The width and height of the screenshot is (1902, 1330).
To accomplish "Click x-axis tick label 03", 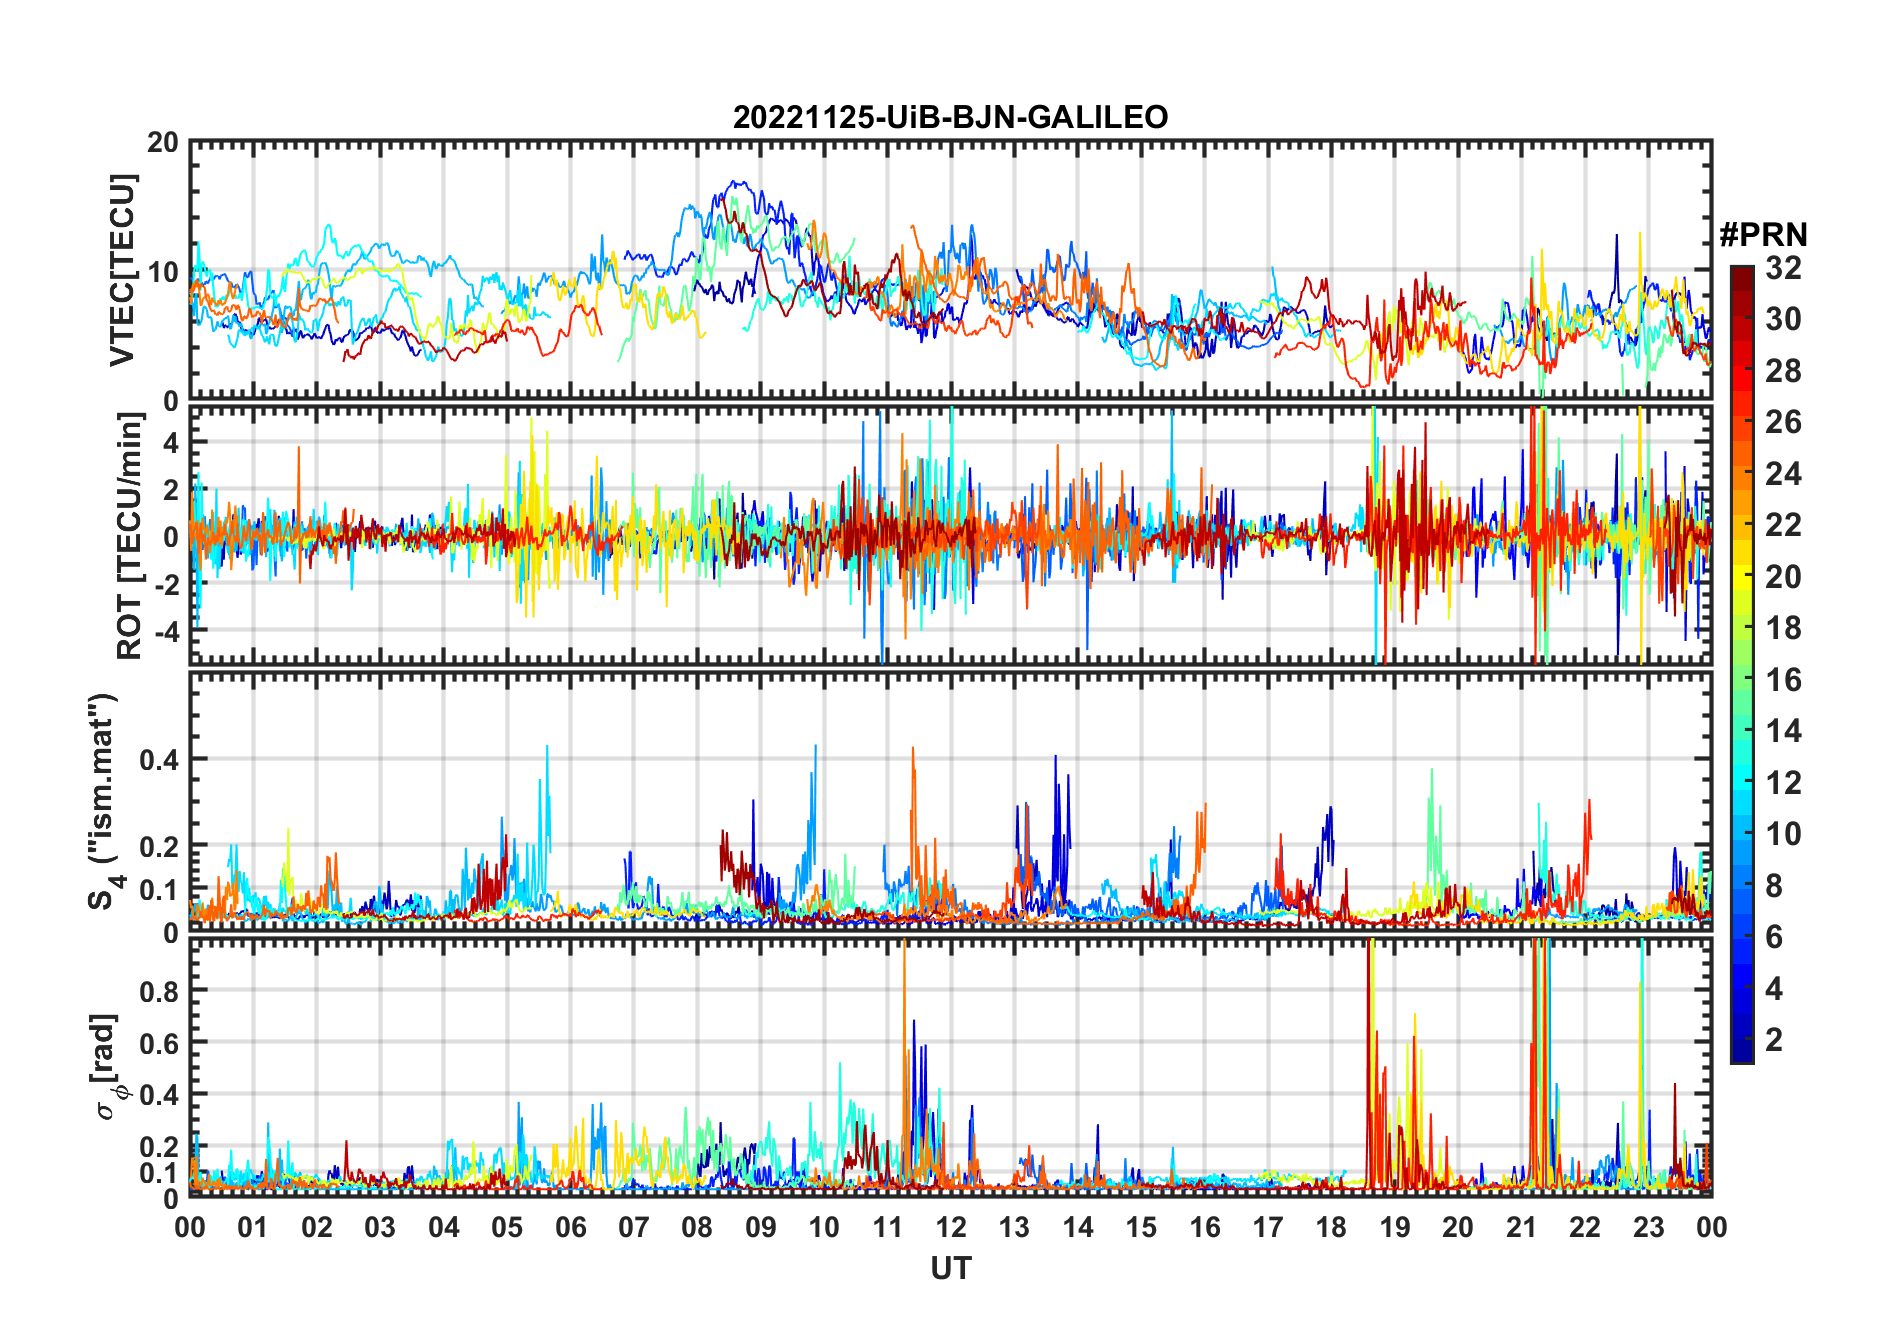I will pos(380,1227).
